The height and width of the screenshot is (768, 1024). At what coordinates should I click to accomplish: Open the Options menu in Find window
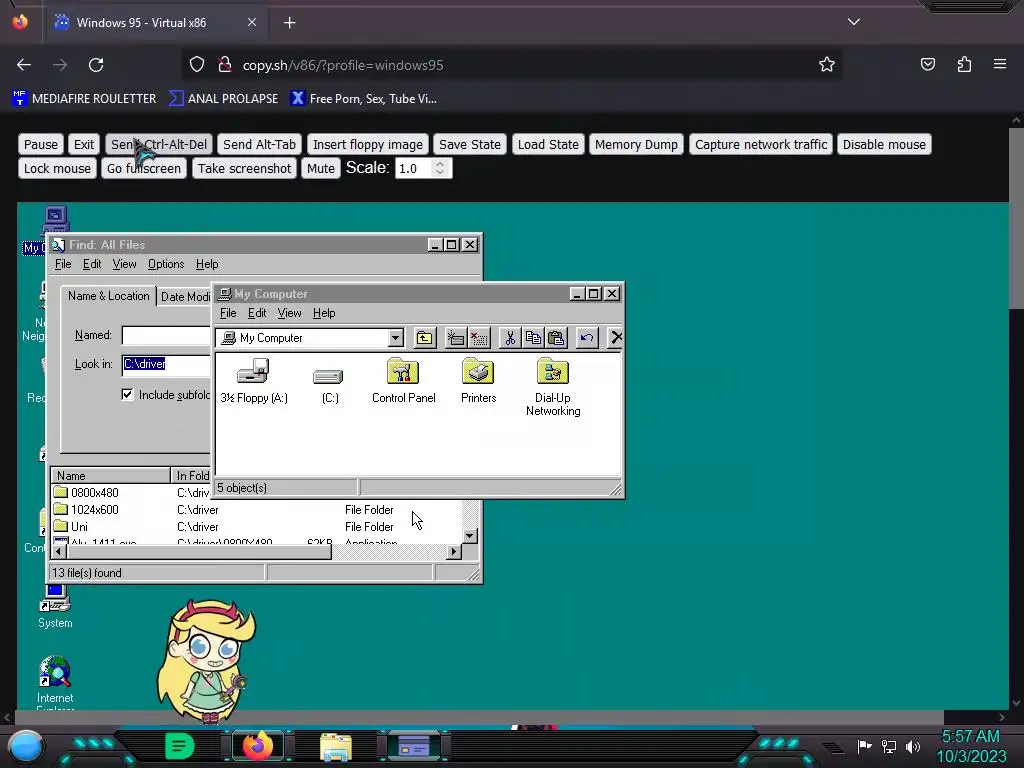click(x=166, y=264)
